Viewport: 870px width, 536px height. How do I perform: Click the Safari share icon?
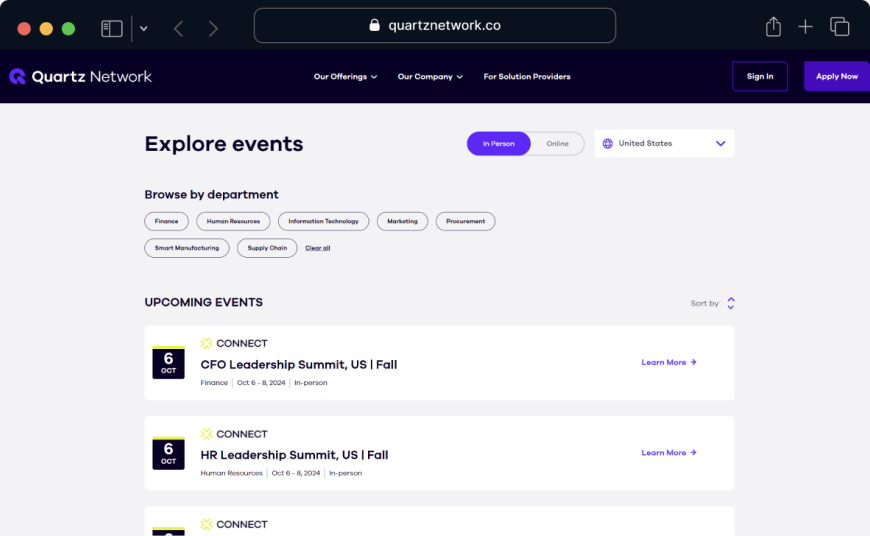(x=773, y=26)
